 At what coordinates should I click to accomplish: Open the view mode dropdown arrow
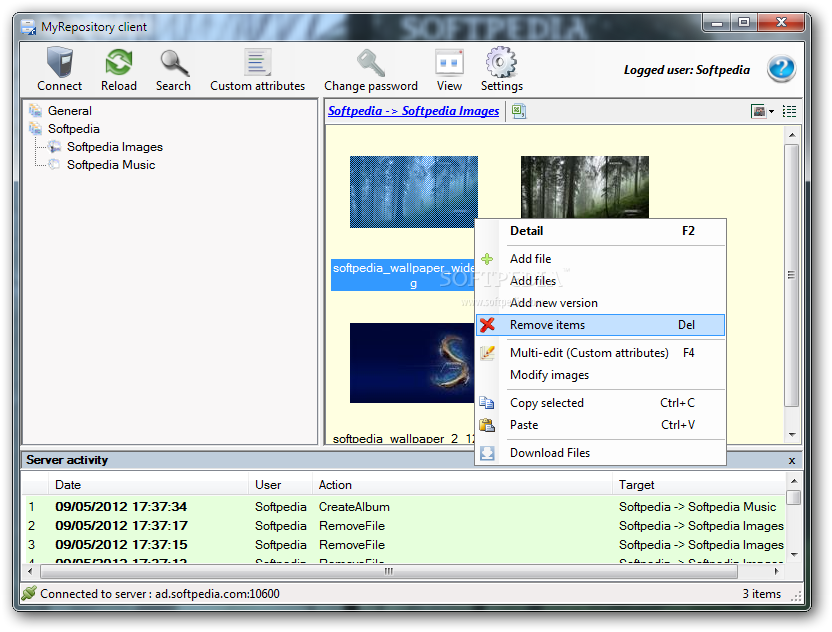click(772, 111)
